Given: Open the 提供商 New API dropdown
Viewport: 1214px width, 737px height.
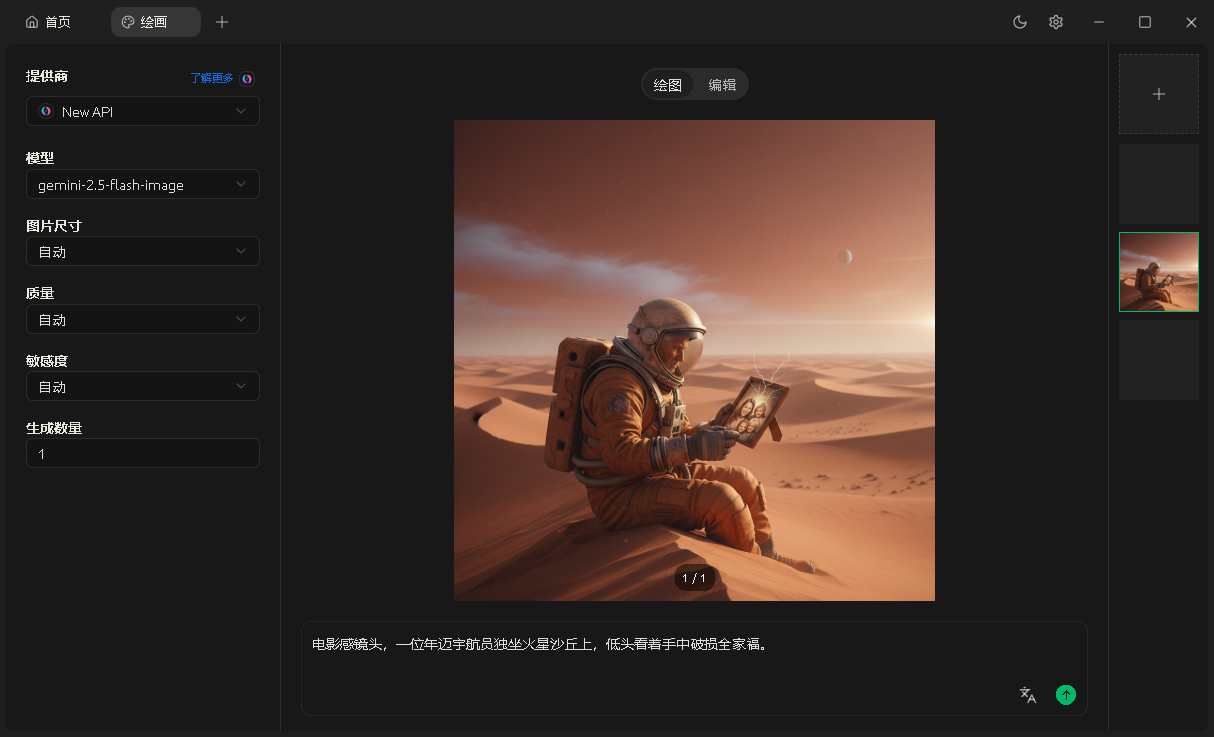Looking at the screenshot, I should [142, 112].
